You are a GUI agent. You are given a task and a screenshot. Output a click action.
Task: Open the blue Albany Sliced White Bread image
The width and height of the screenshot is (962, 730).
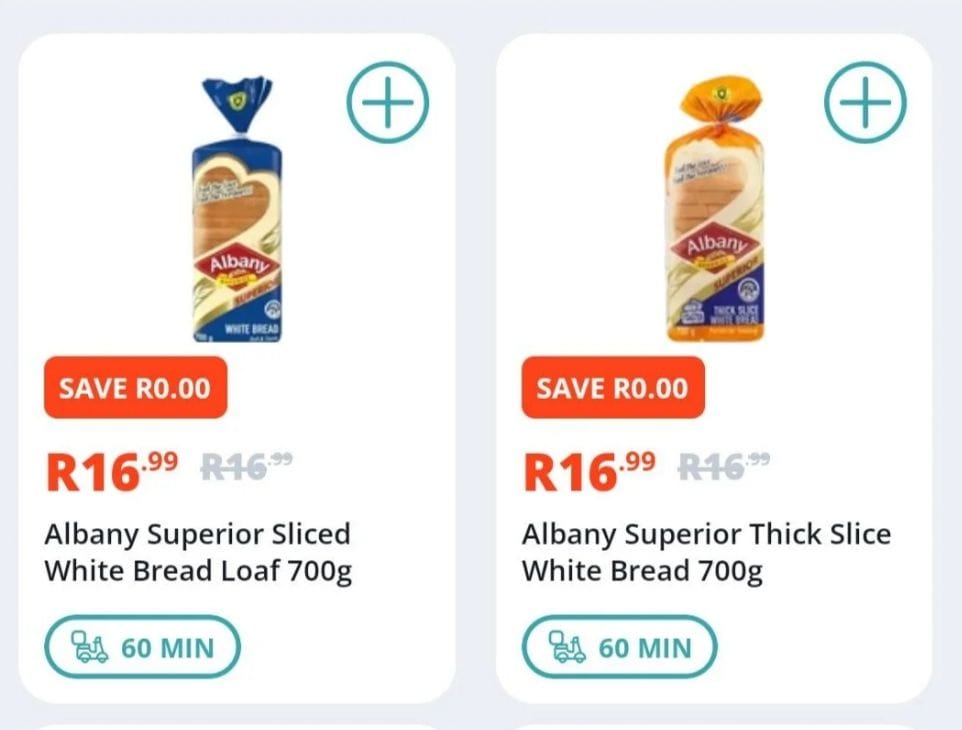click(237, 209)
